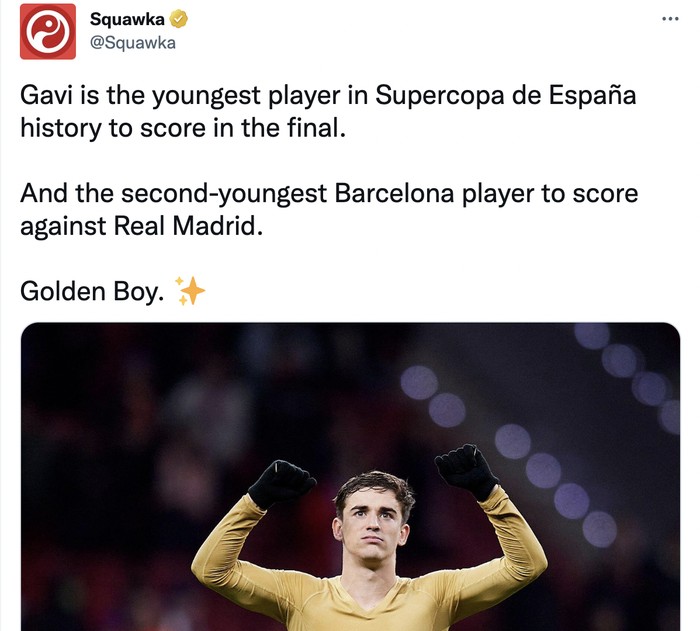This screenshot has width=700, height=631.
Task: Click the gold verified badge
Action: 179,19
